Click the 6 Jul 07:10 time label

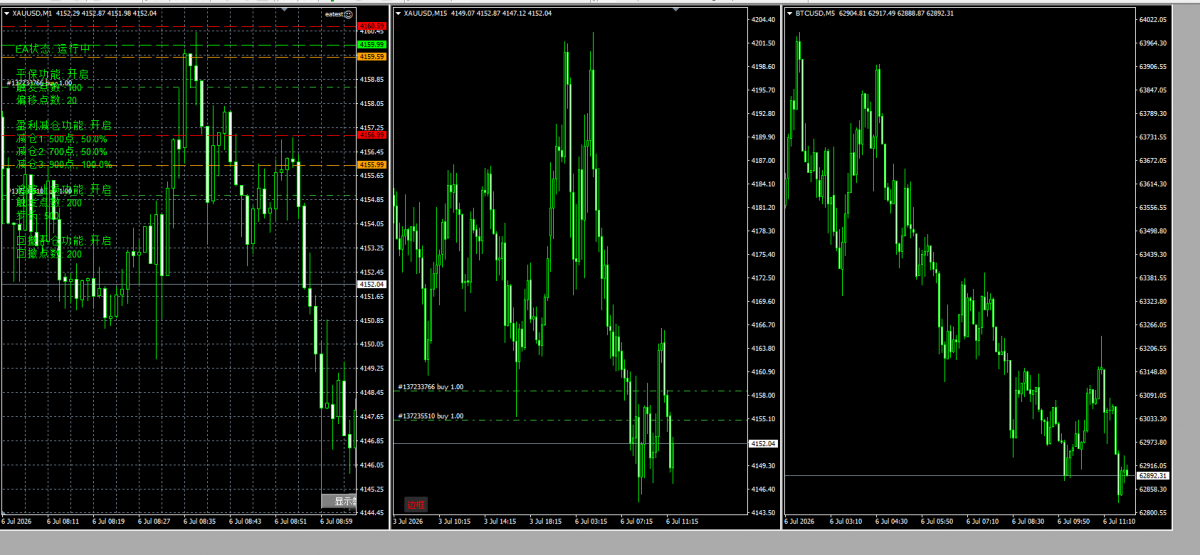click(981, 521)
